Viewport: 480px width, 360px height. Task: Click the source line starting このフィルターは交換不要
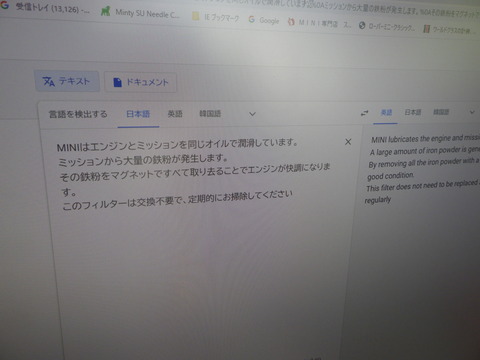pyautogui.click(x=177, y=200)
